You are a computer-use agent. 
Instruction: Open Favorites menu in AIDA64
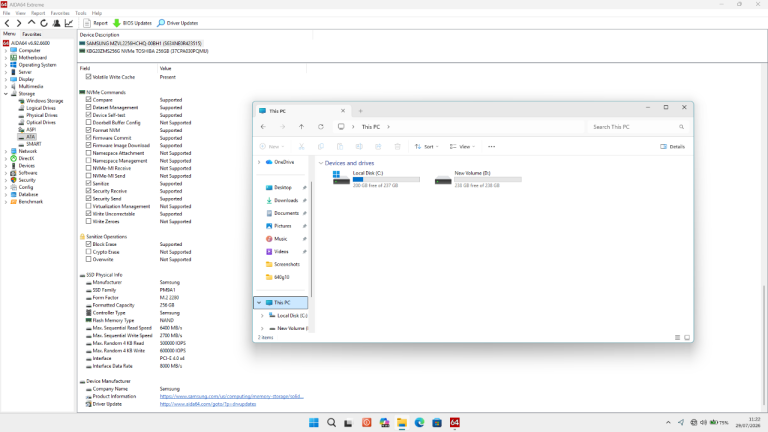[60, 13]
